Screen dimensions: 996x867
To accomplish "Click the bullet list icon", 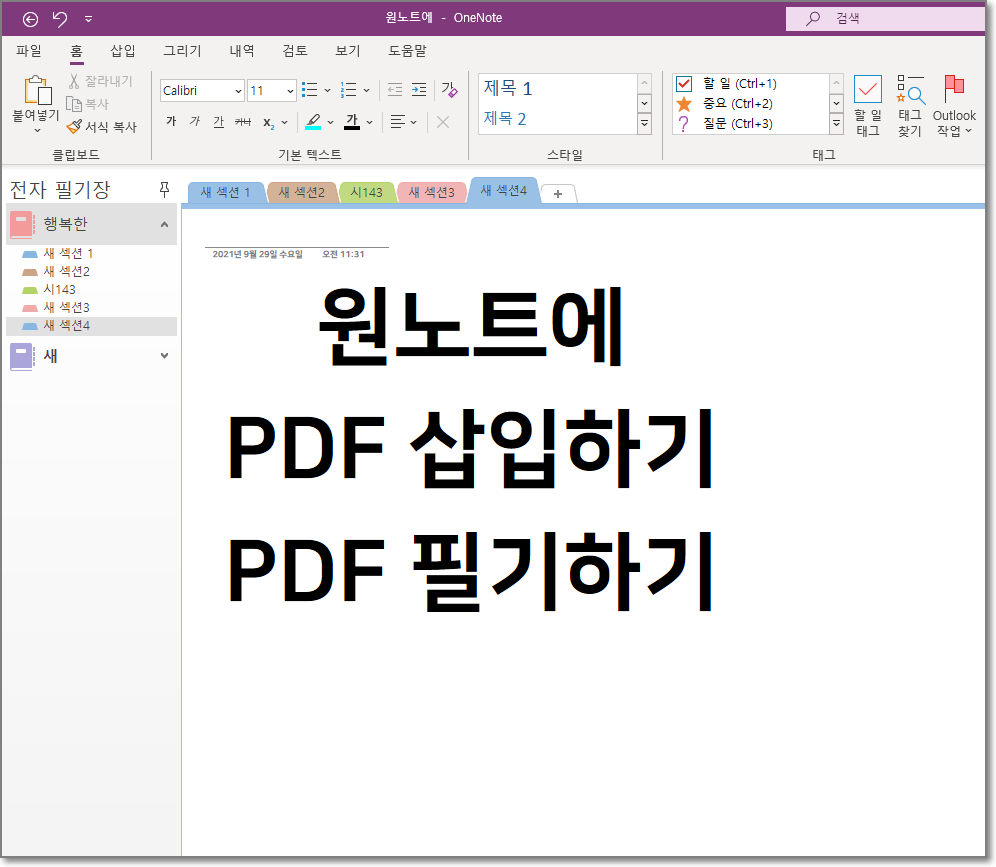I will [x=309, y=90].
